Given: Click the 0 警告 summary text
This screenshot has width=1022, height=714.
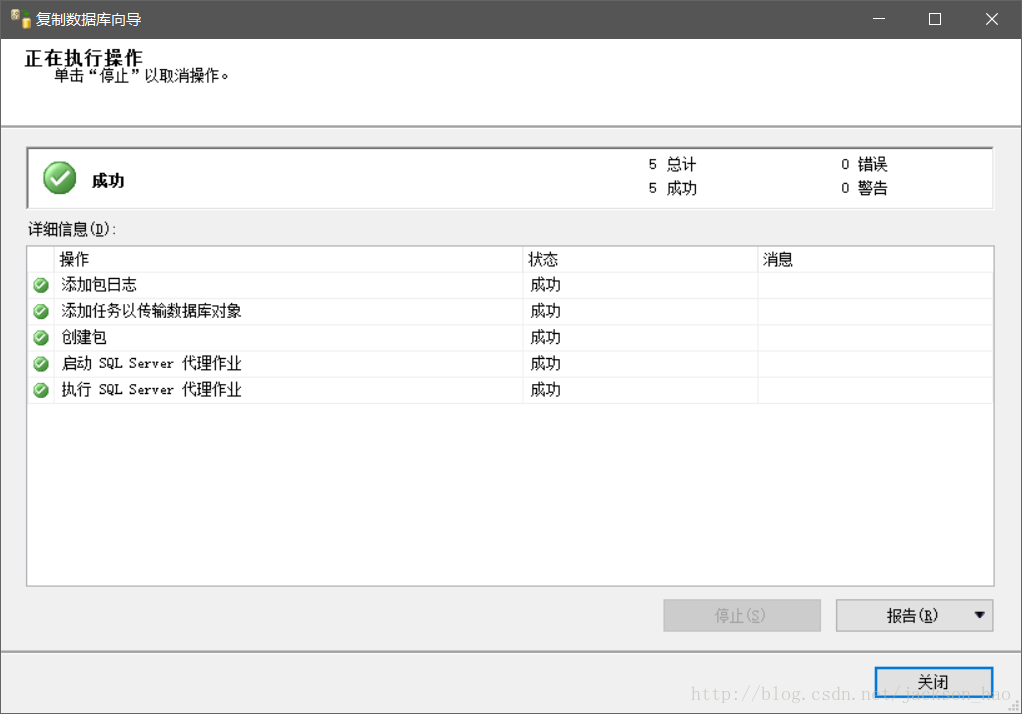Looking at the screenshot, I should (864, 188).
